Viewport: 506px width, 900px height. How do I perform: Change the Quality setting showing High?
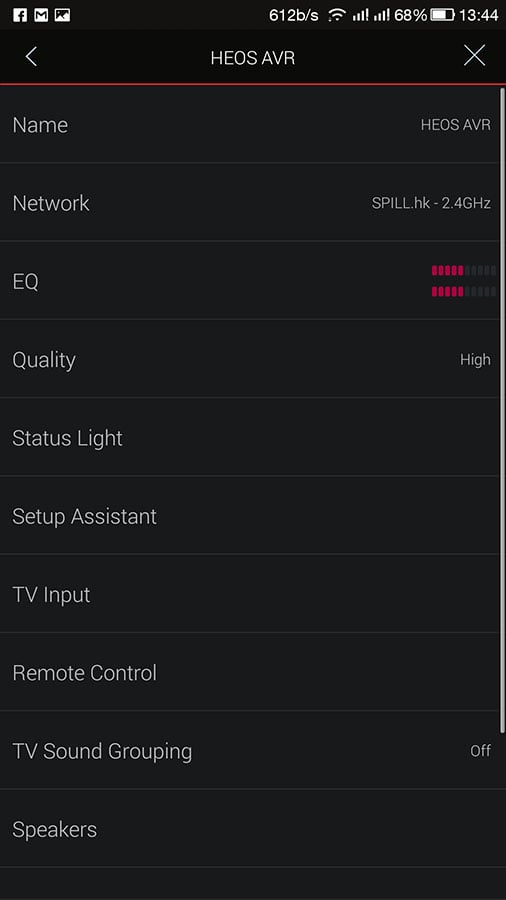tap(250, 359)
